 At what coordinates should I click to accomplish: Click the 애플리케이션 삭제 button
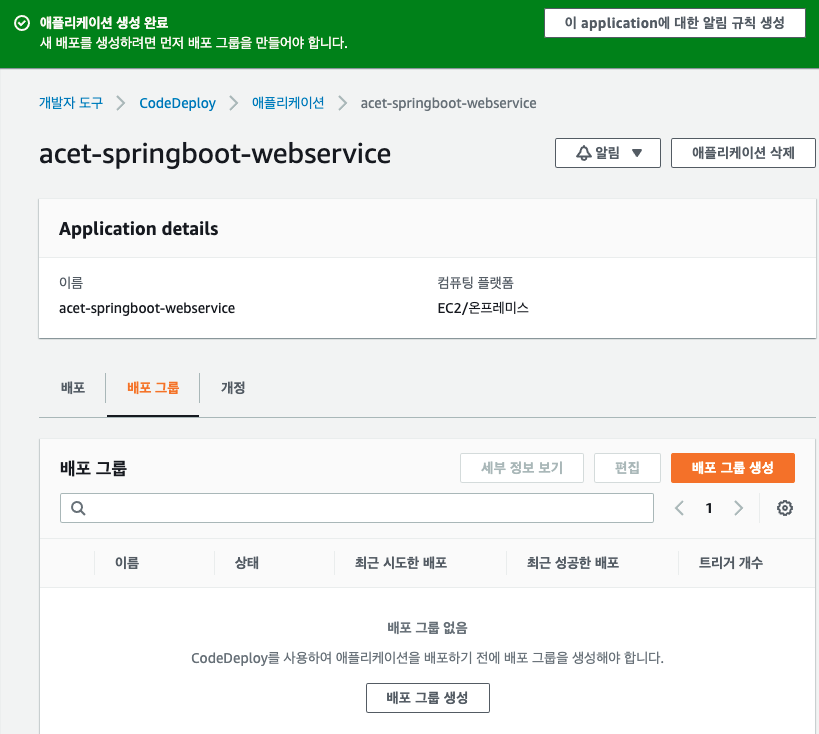click(x=743, y=153)
